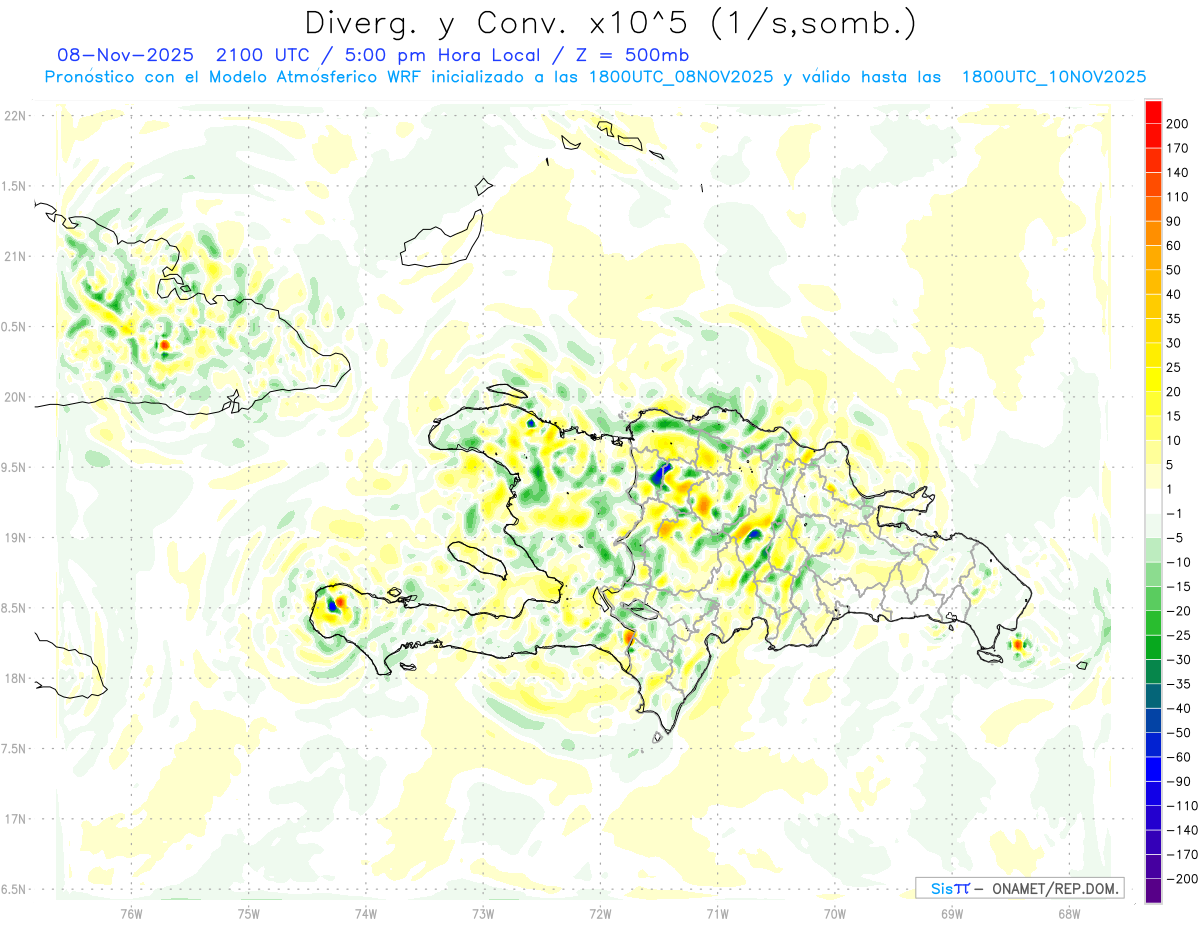This screenshot has height=927, width=1200.
Task: Click the '6.5N' latitude label
Action: point(12,889)
